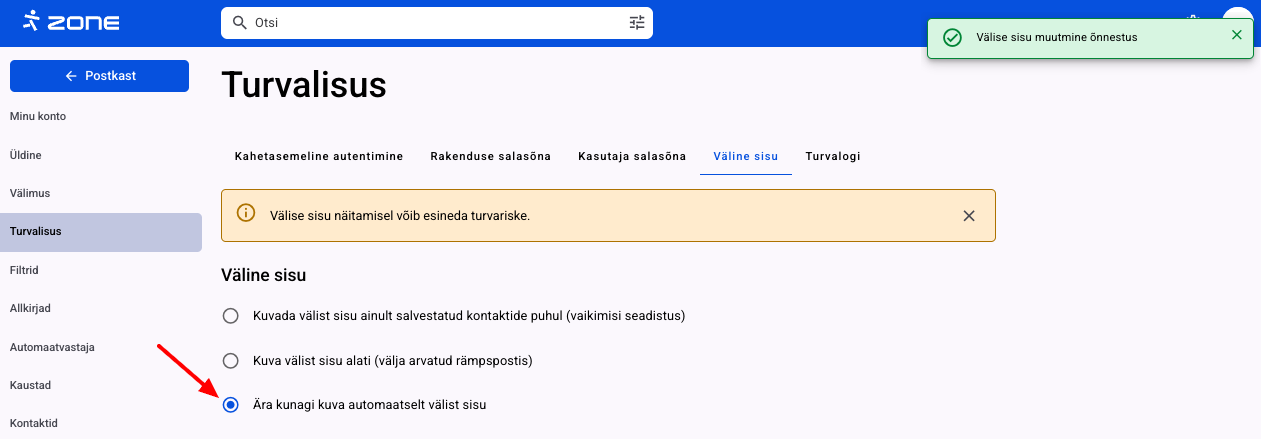Screen dimensions: 1261x439
Task: Switch to the Kahetasemeline autentimine tab
Action: pyautogui.click(x=319, y=156)
